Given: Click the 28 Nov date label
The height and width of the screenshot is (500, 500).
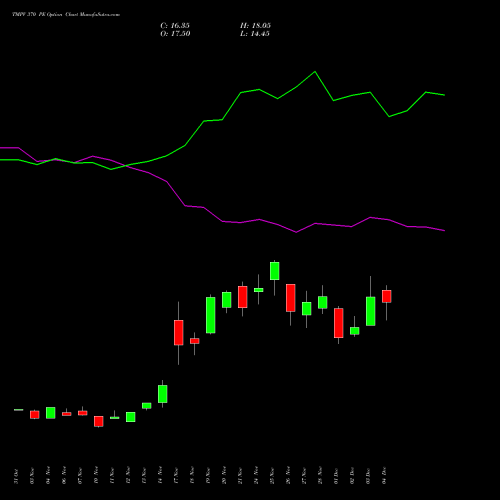Looking at the screenshot, I should 320,476.
